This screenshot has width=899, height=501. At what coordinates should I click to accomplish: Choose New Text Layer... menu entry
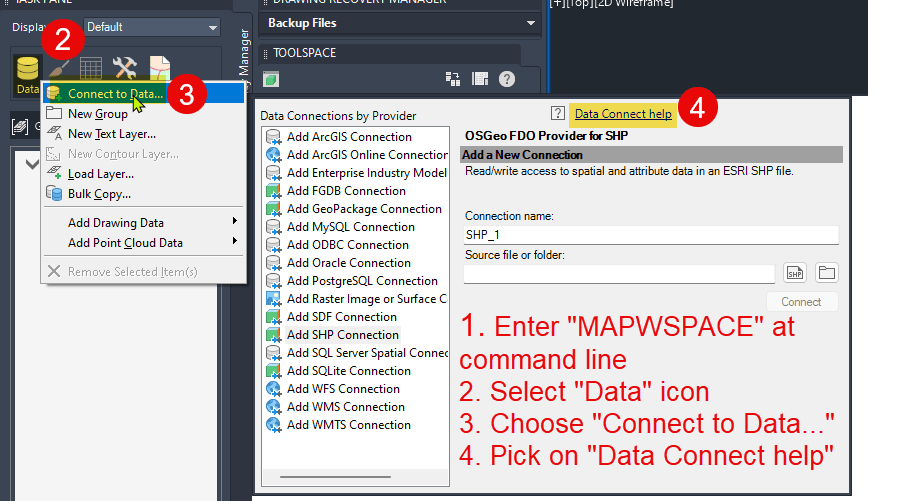click(143, 134)
